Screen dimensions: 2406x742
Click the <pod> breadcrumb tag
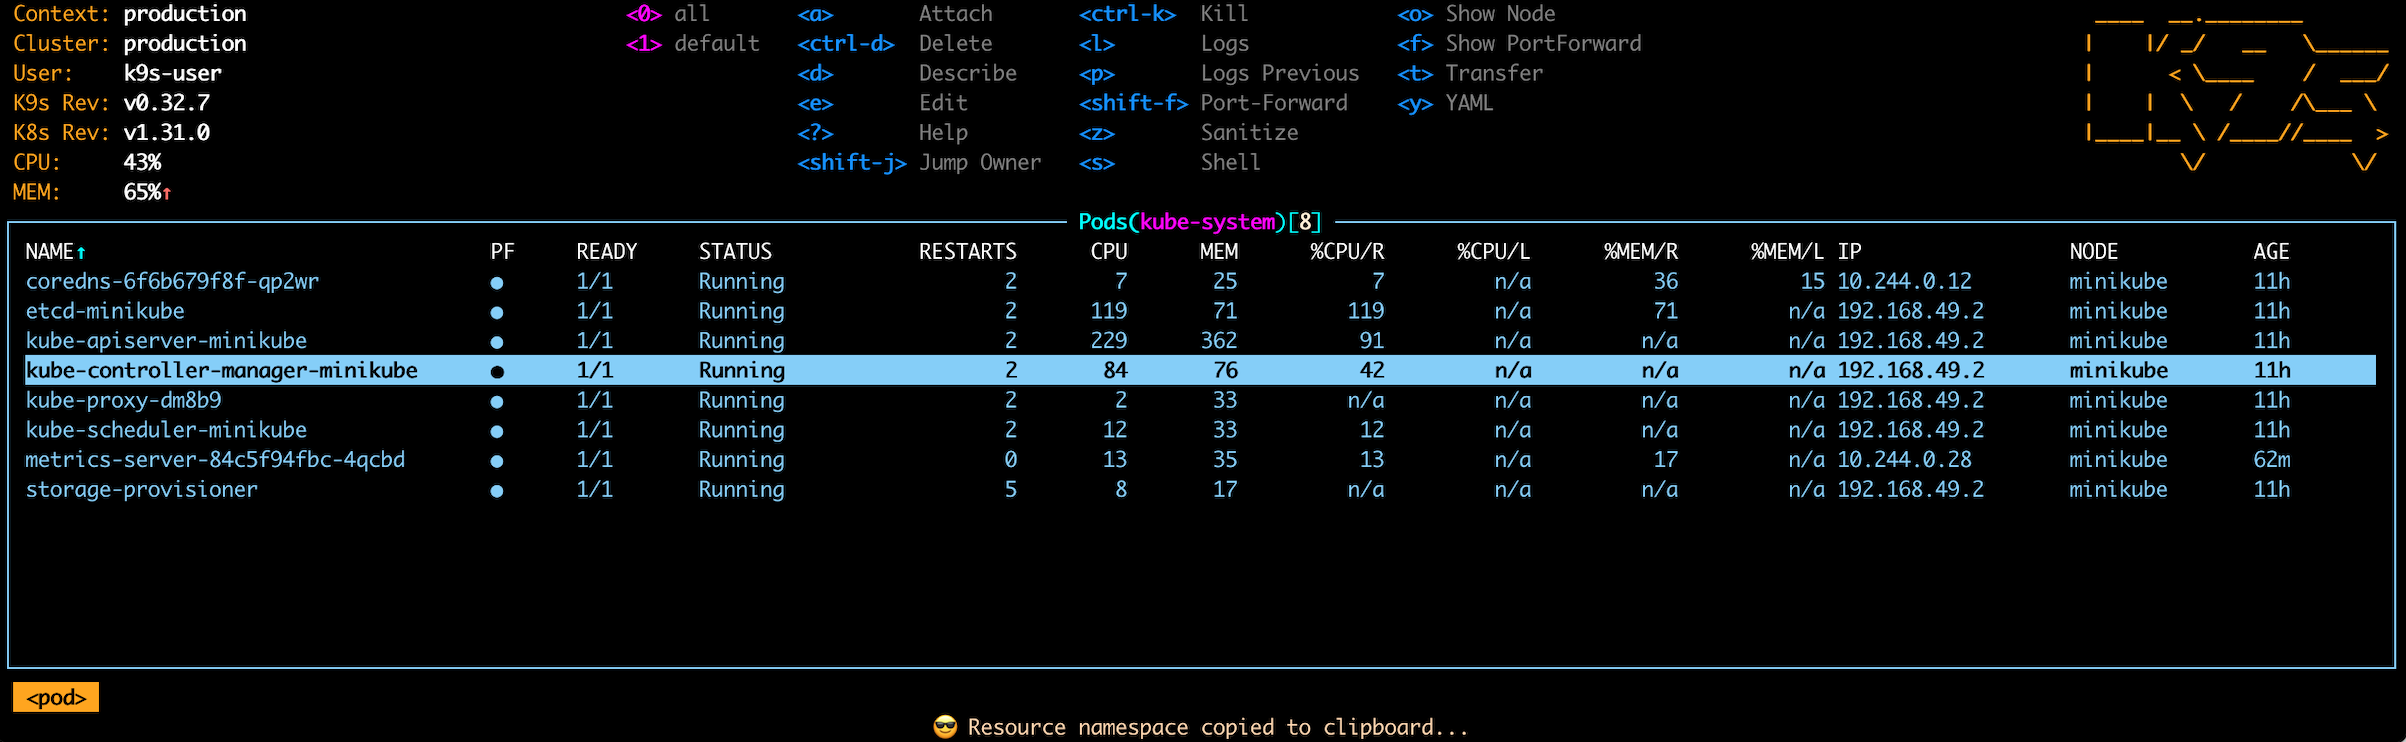(56, 698)
